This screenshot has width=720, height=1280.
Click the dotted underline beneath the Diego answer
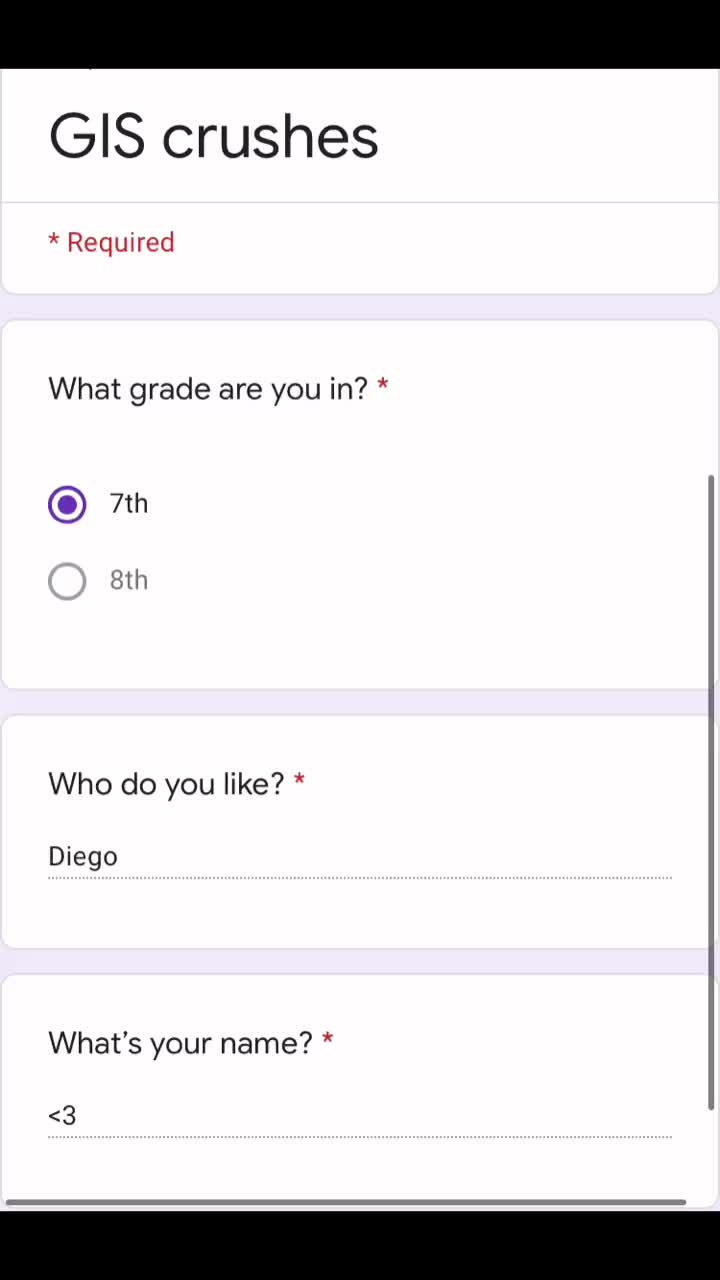360,878
